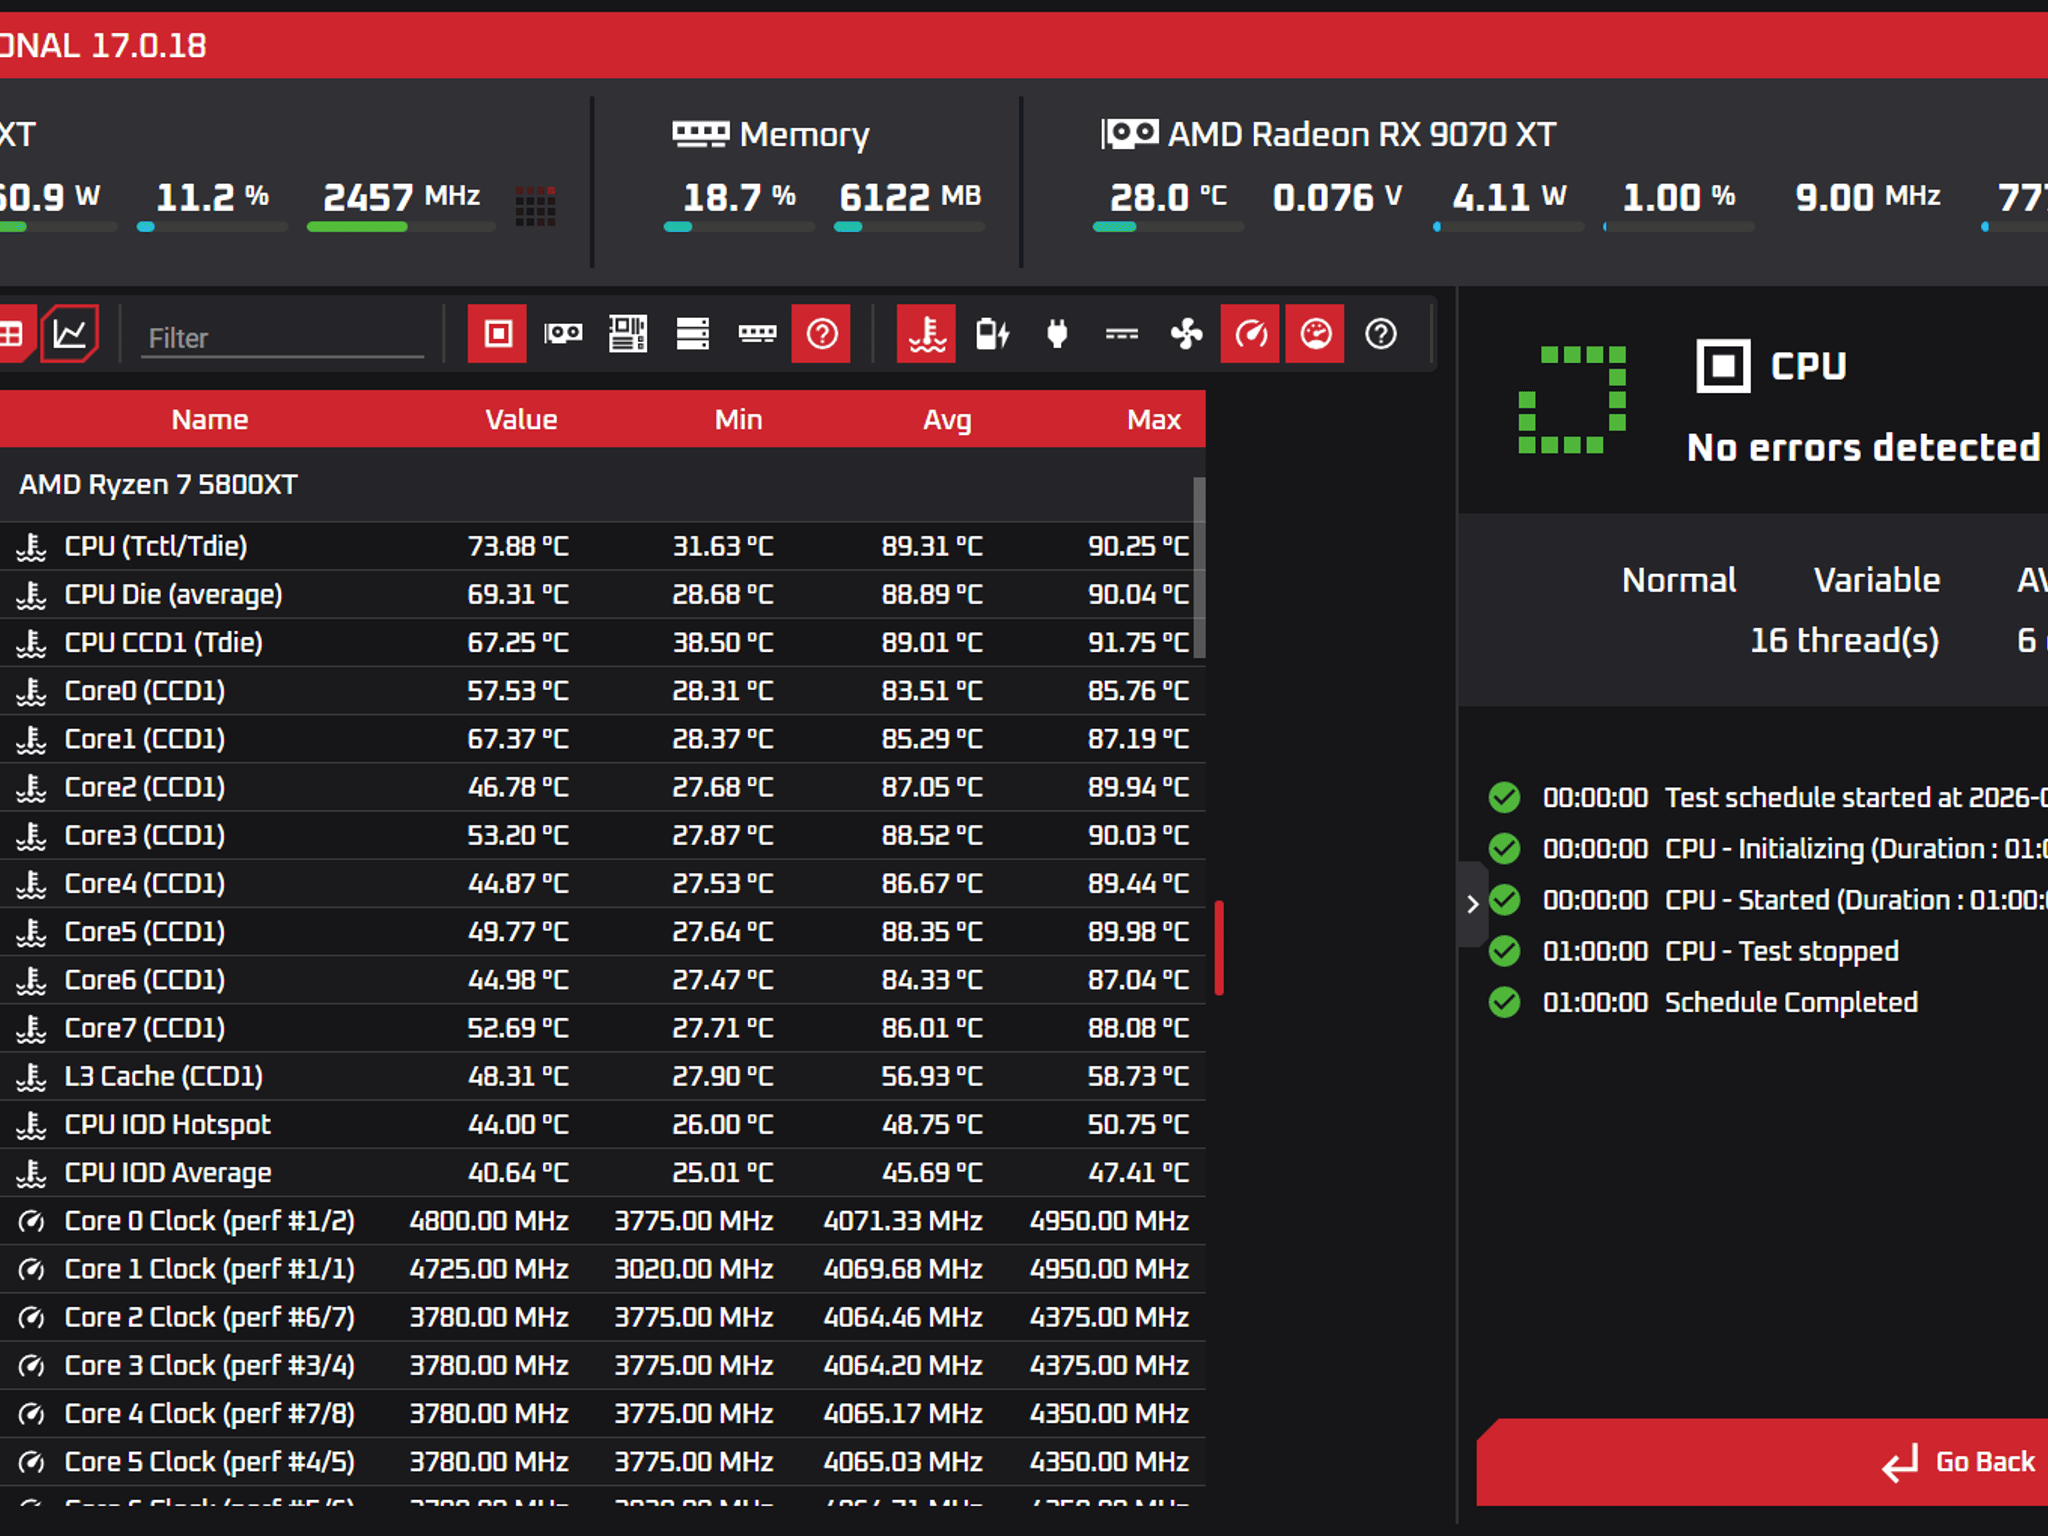Select the CPU CCD1 (Tdie) row name
The image size is (2048, 1536).
[163, 642]
